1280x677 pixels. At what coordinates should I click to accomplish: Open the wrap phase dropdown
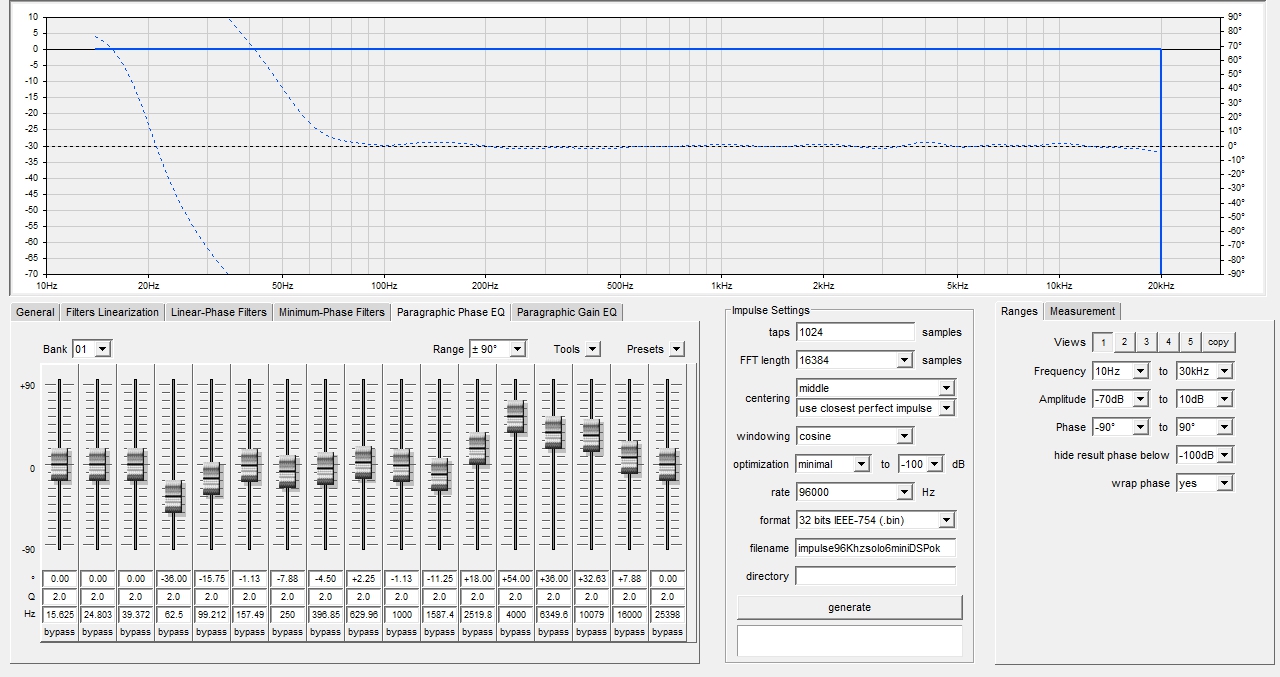tap(1224, 483)
